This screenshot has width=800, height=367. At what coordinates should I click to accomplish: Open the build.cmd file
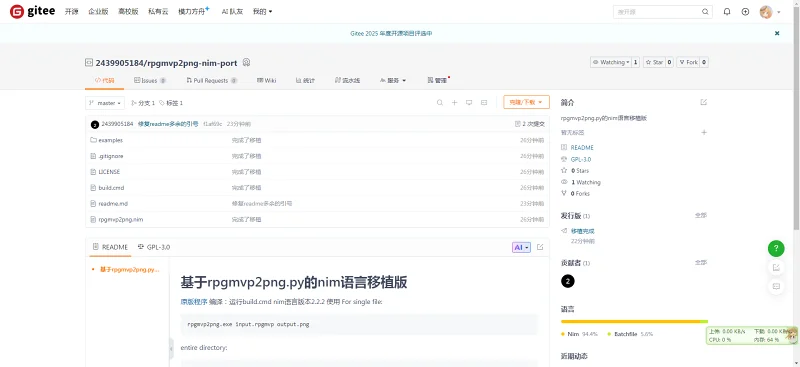coord(111,187)
